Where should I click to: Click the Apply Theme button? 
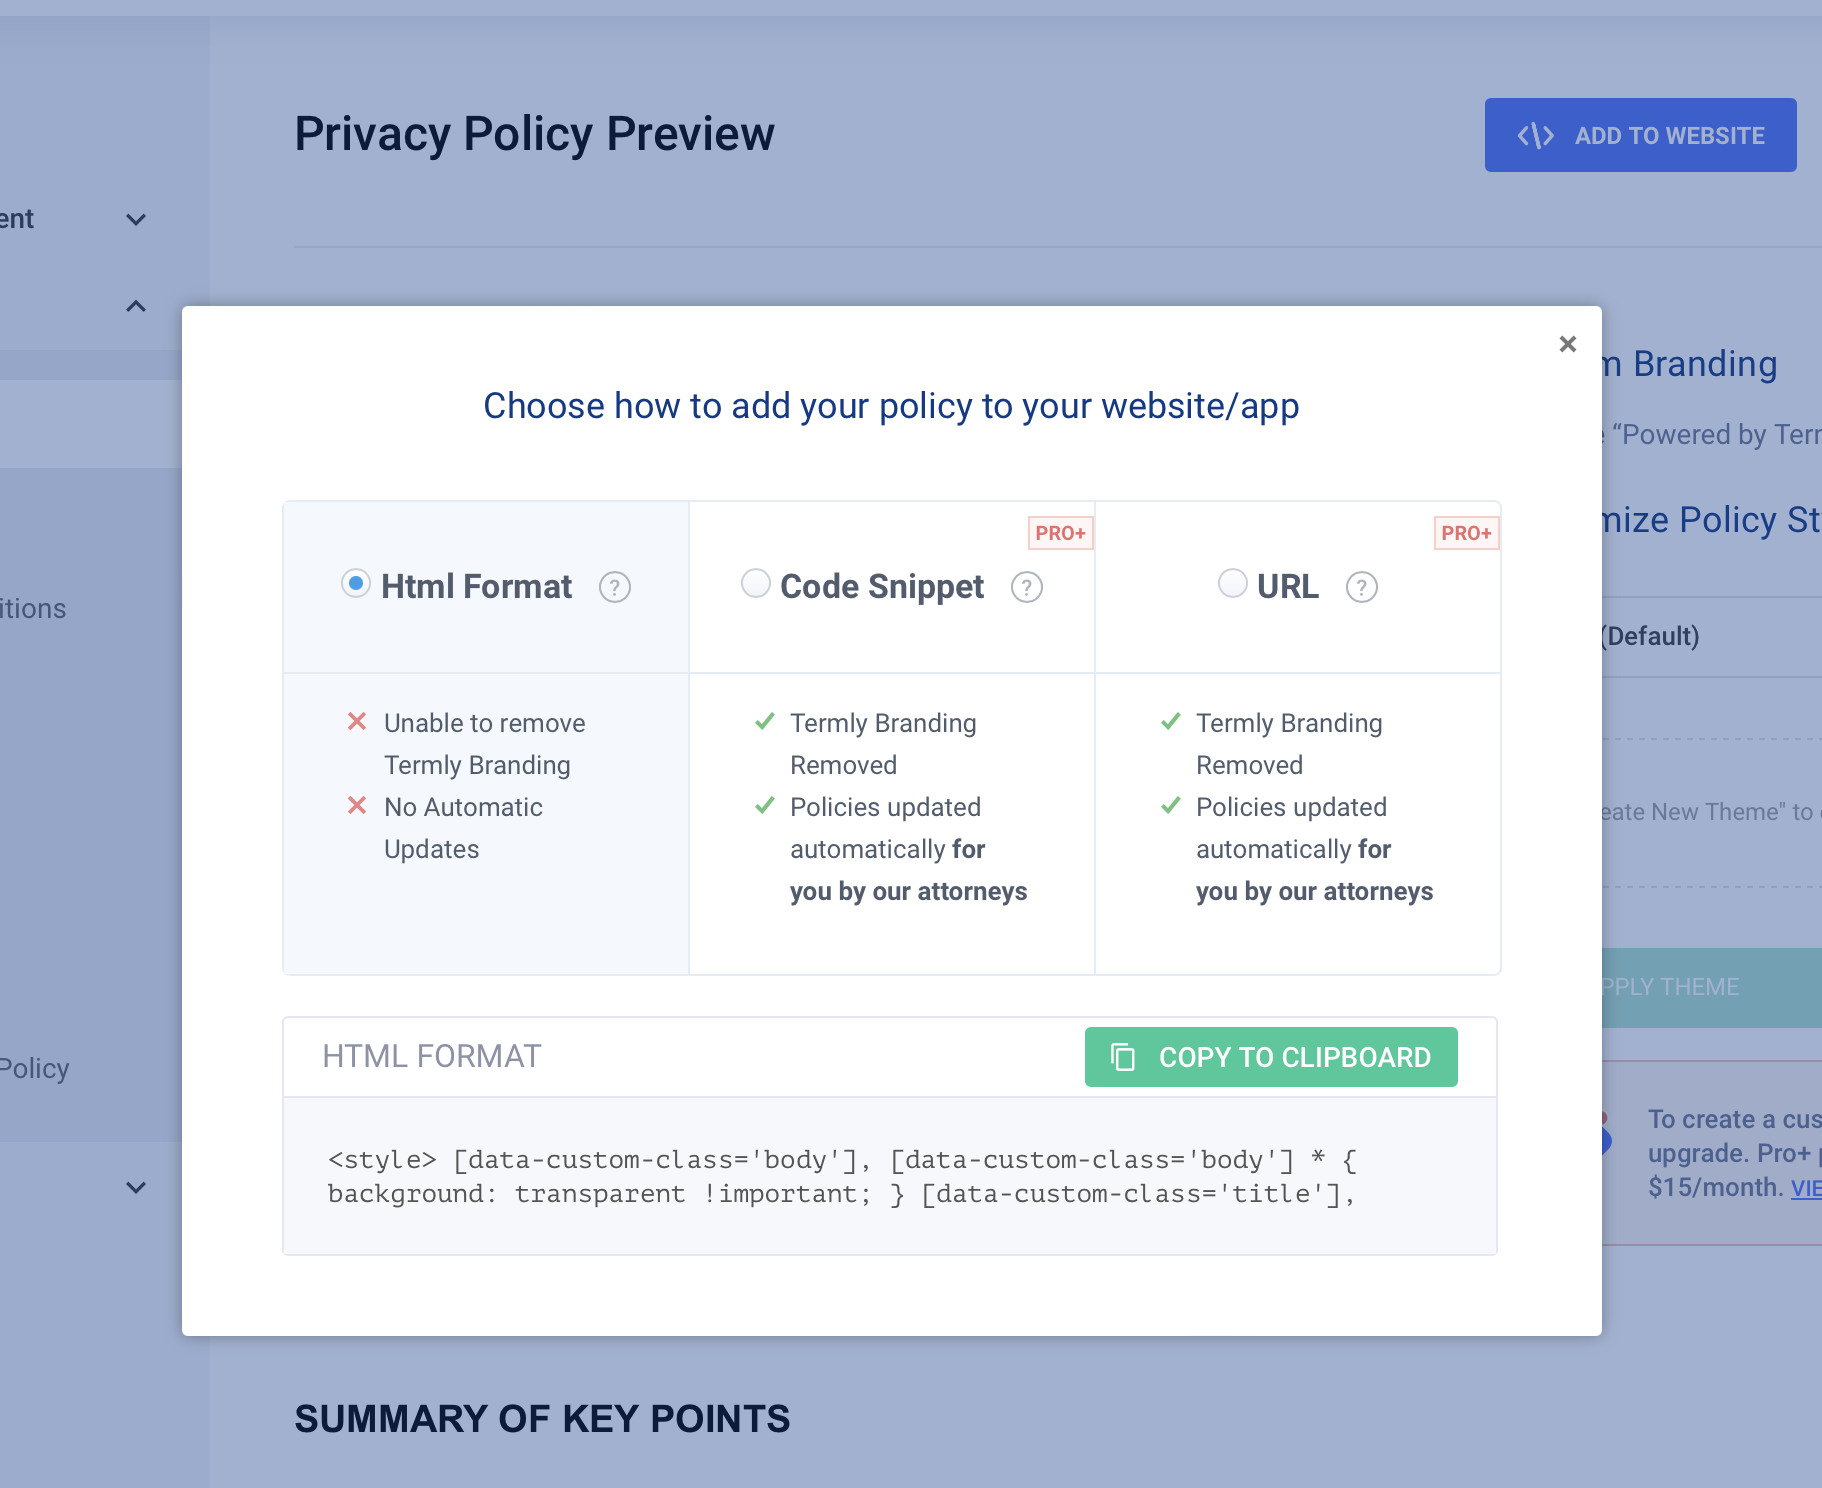click(x=1712, y=987)
